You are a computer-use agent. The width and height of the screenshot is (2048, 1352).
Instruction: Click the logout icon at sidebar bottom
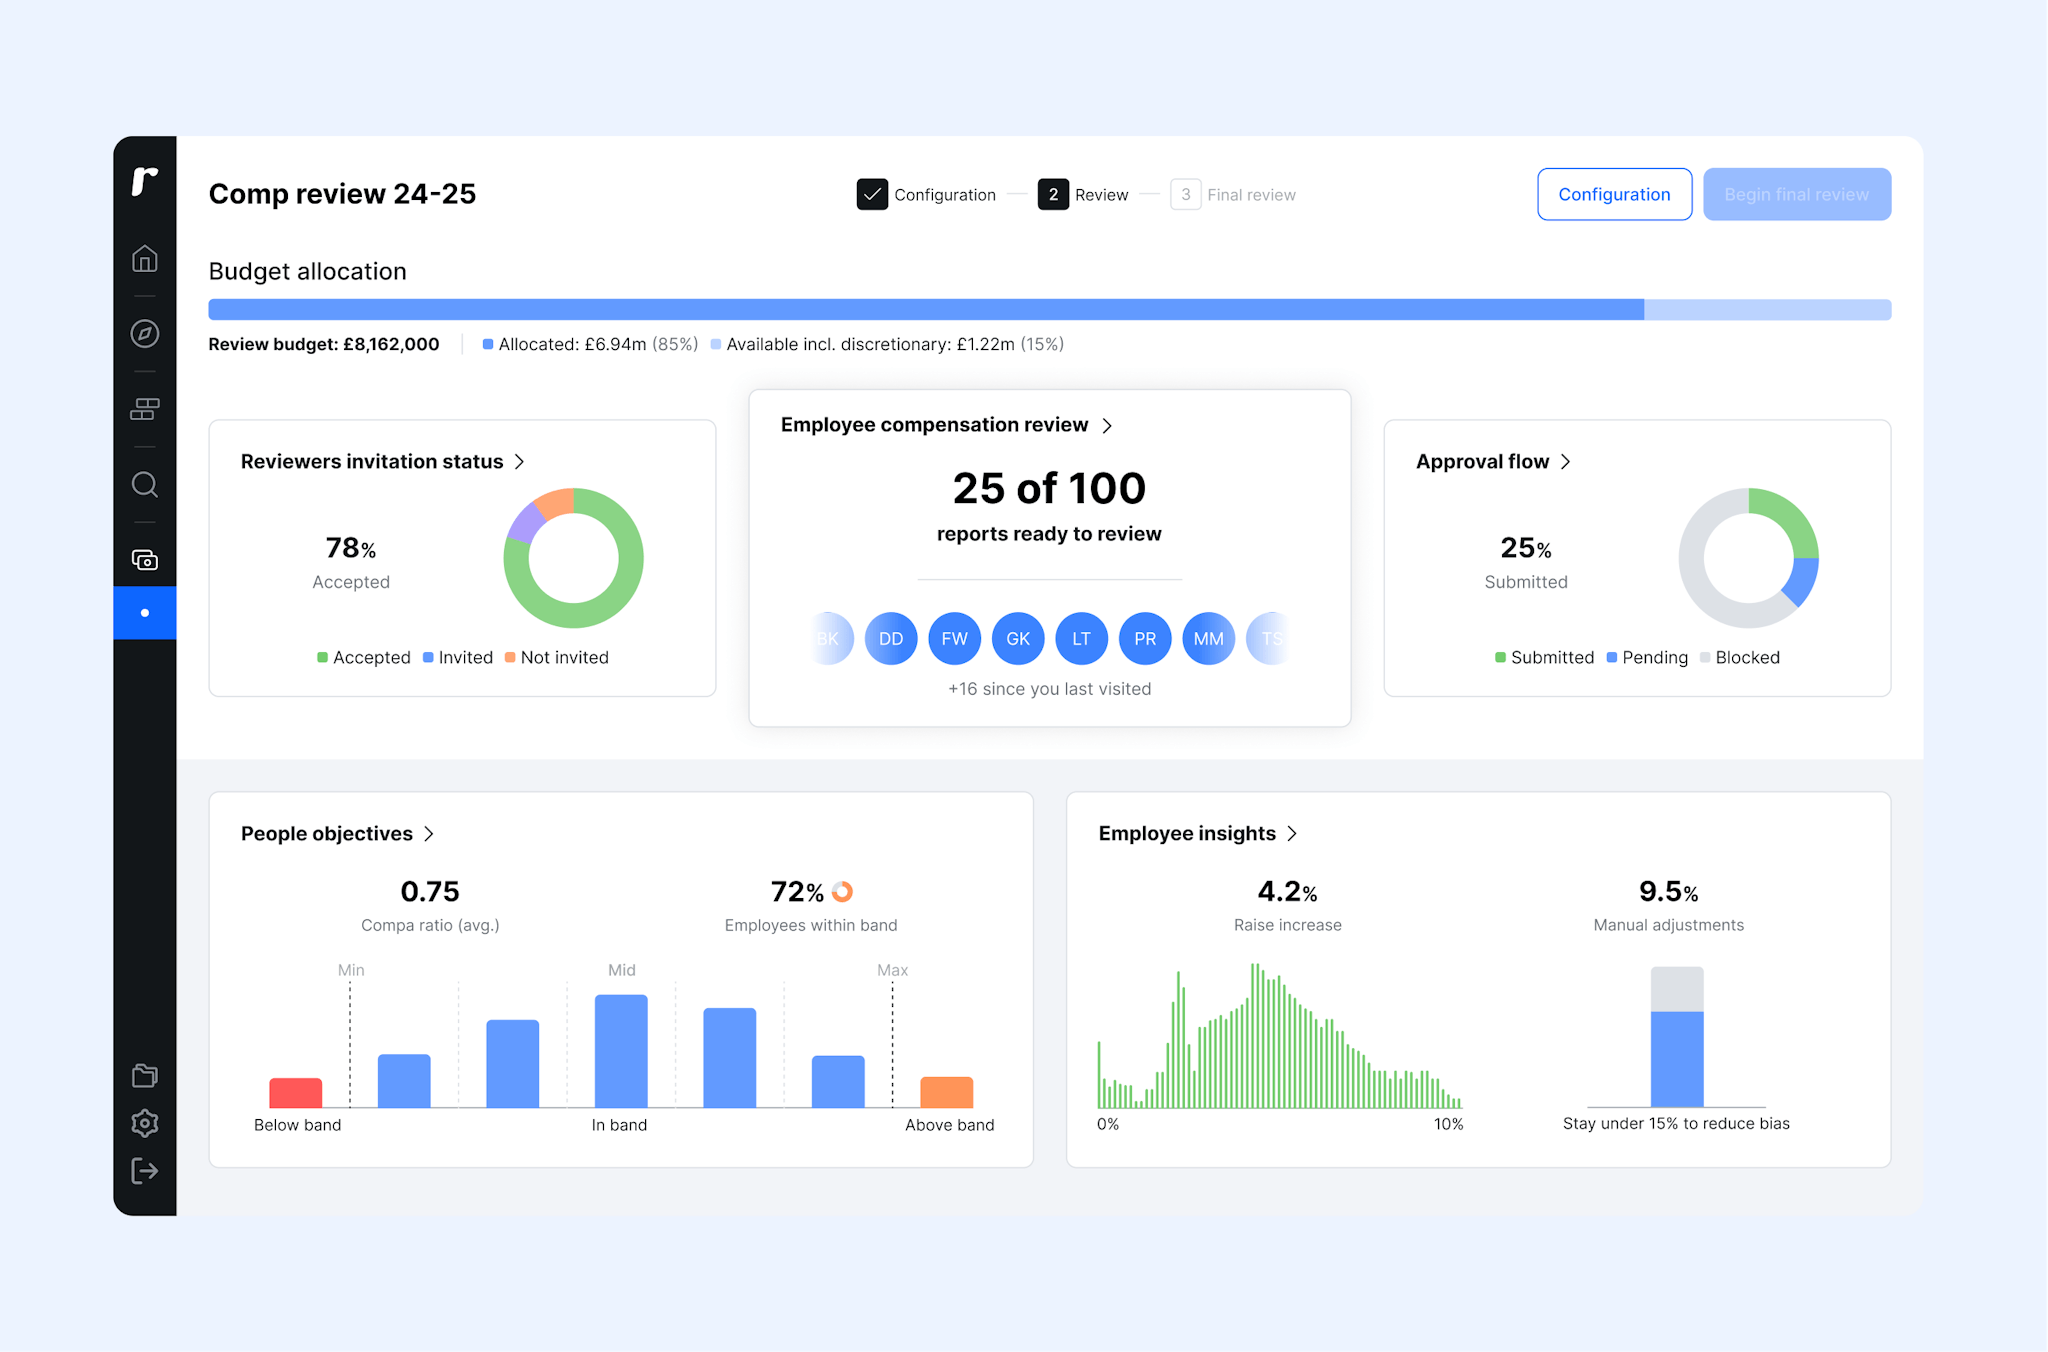[145, 1171]
